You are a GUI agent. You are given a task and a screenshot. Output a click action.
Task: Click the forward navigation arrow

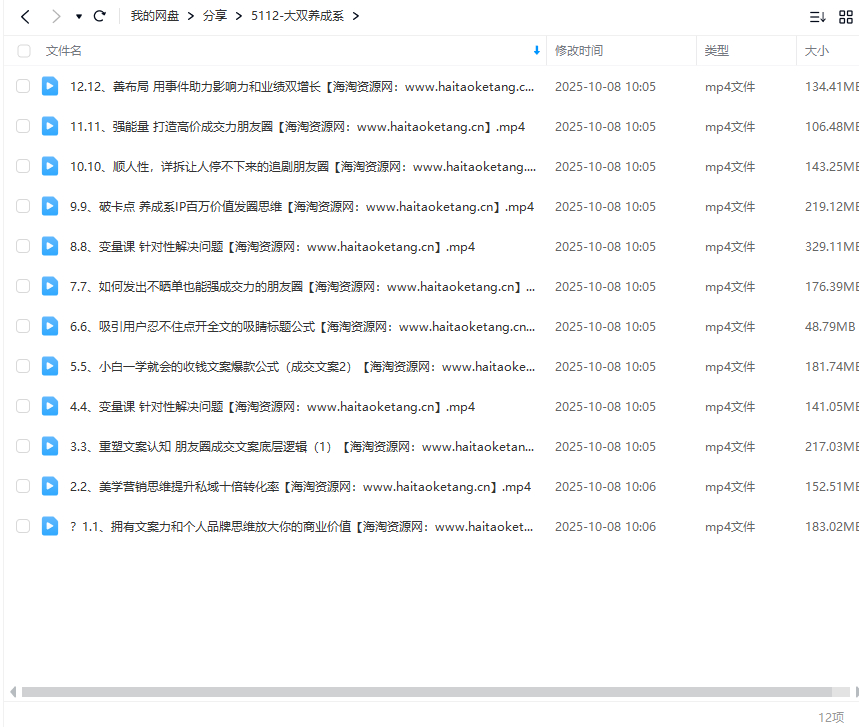tap(56, 16)
